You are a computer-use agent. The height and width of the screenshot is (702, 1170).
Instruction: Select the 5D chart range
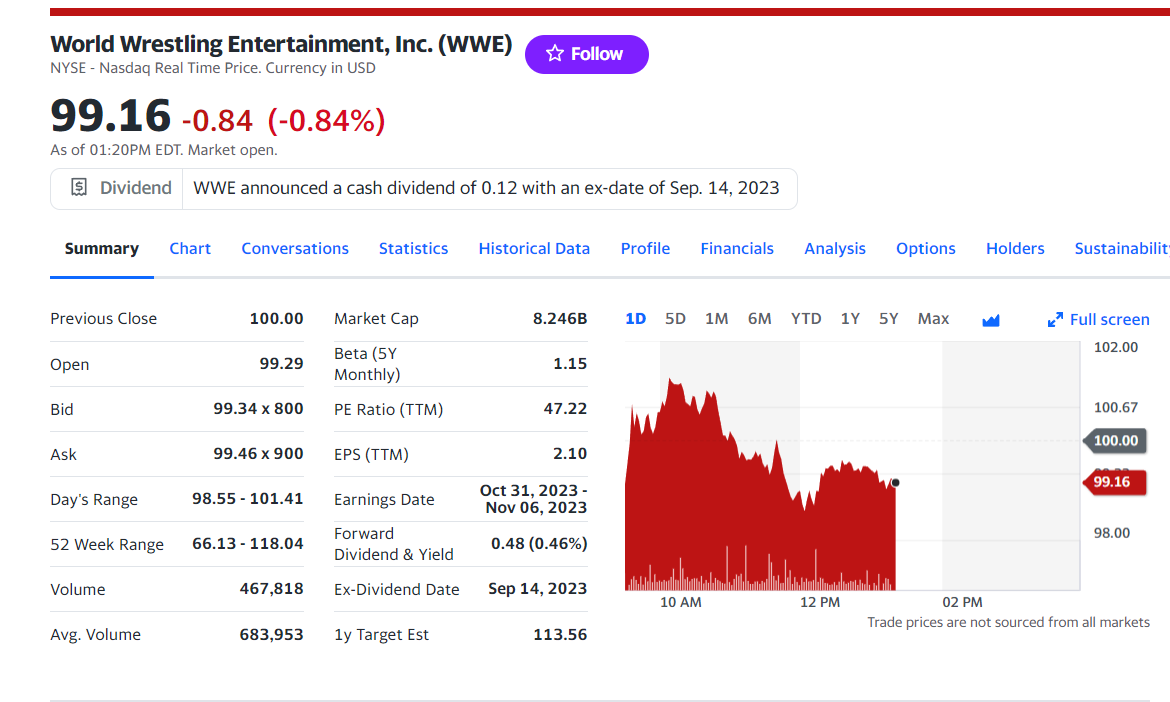(x=675, y=319)
